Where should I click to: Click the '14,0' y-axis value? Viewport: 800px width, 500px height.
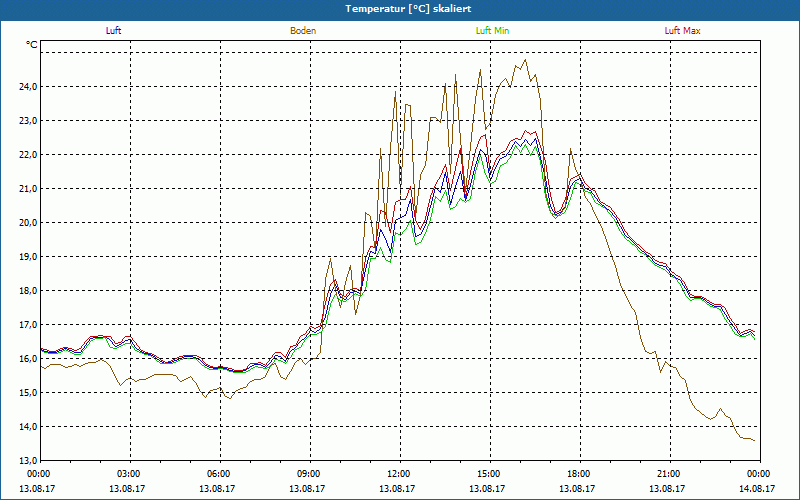click(28, 427)
